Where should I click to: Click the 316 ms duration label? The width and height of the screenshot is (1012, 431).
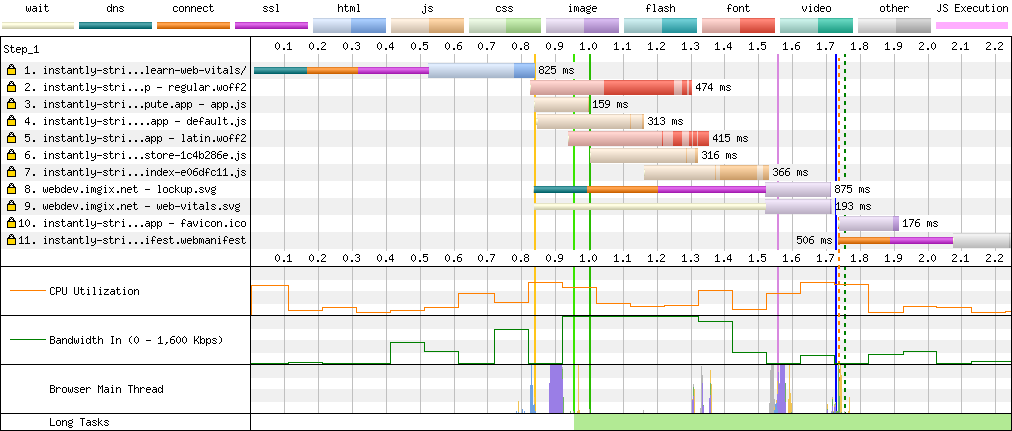719,155
